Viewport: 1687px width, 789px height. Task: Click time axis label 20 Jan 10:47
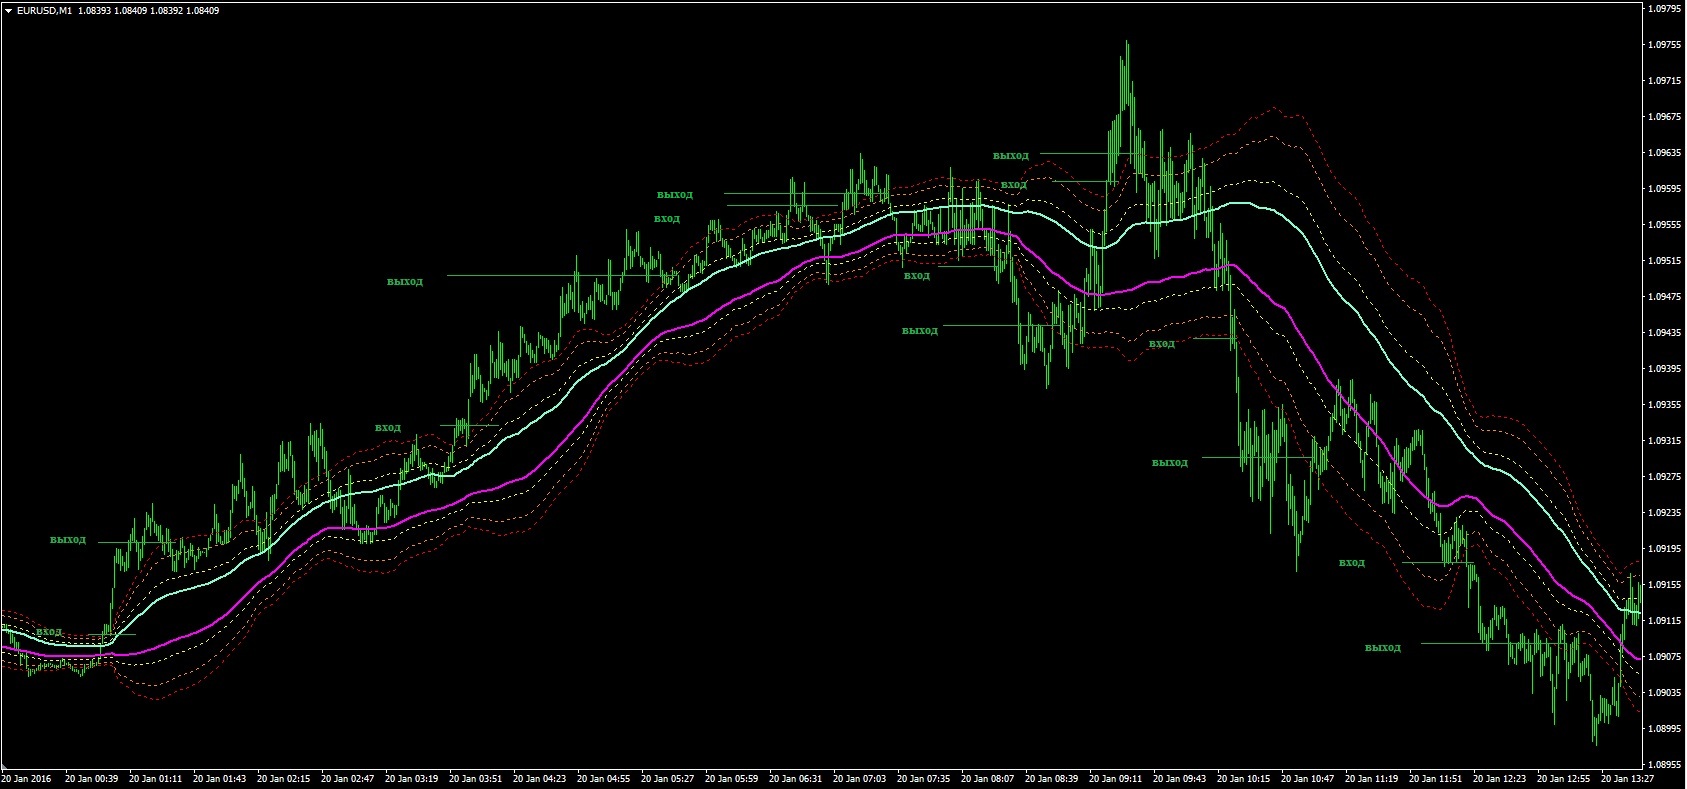1307,778
